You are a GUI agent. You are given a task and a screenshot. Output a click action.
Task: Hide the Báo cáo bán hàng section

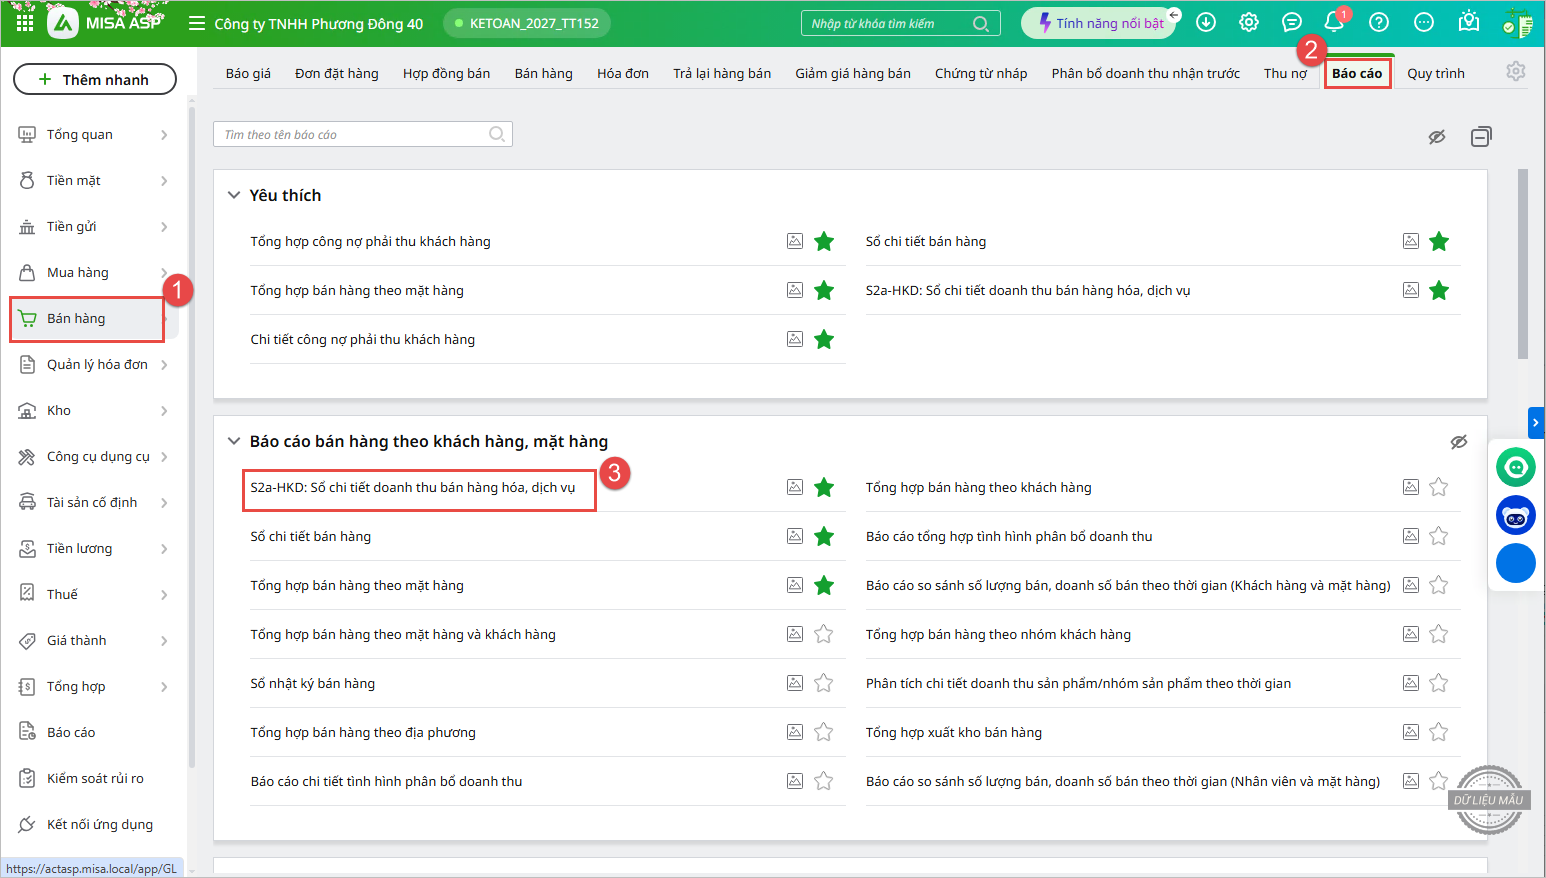tap(1459, 441)
